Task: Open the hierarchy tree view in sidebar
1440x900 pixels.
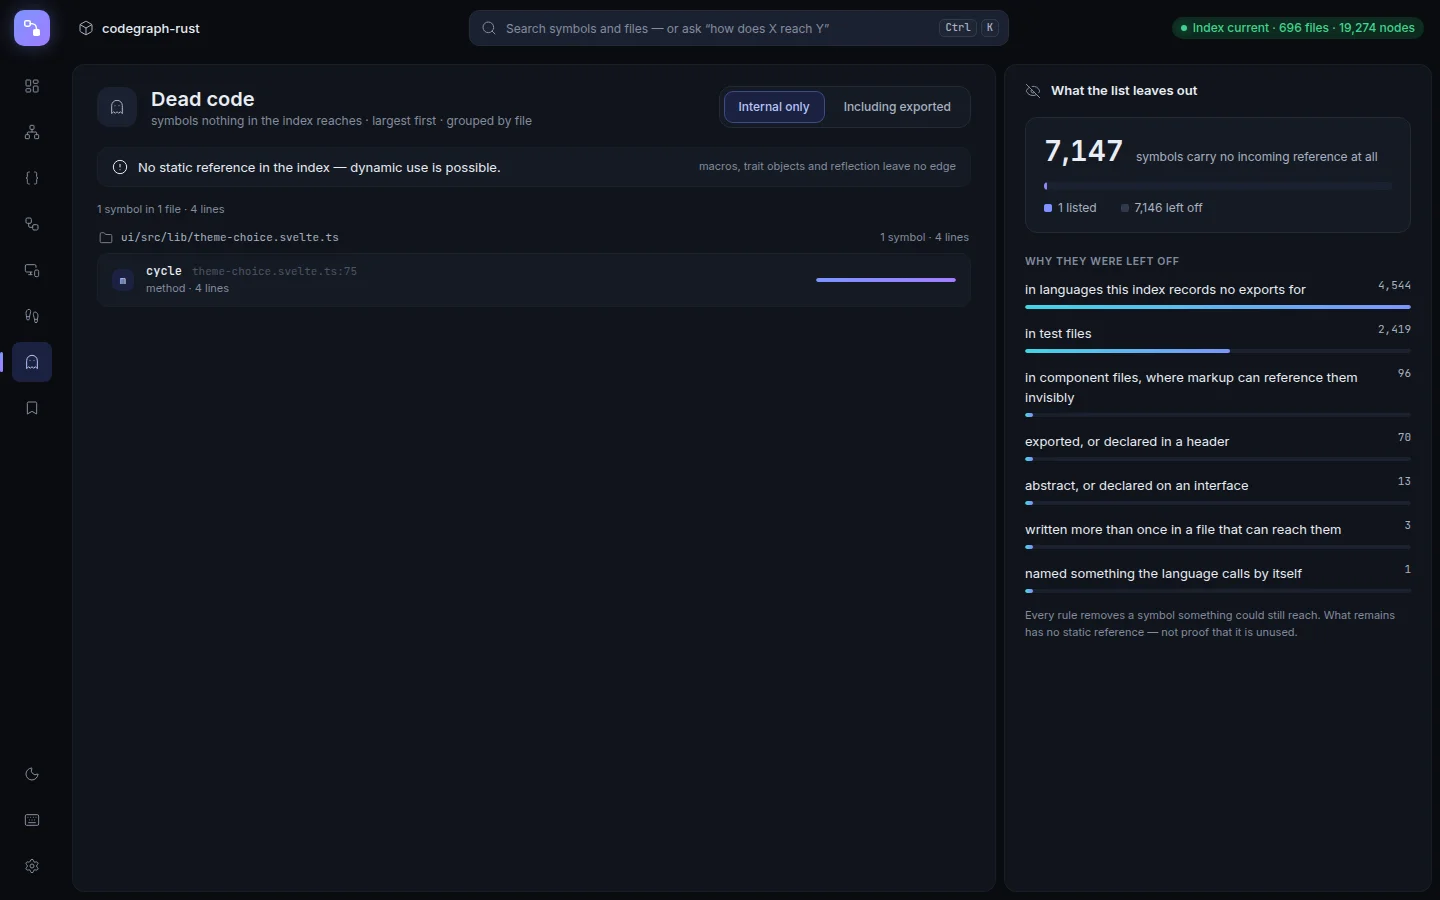Action: click(x=32, y=132)
